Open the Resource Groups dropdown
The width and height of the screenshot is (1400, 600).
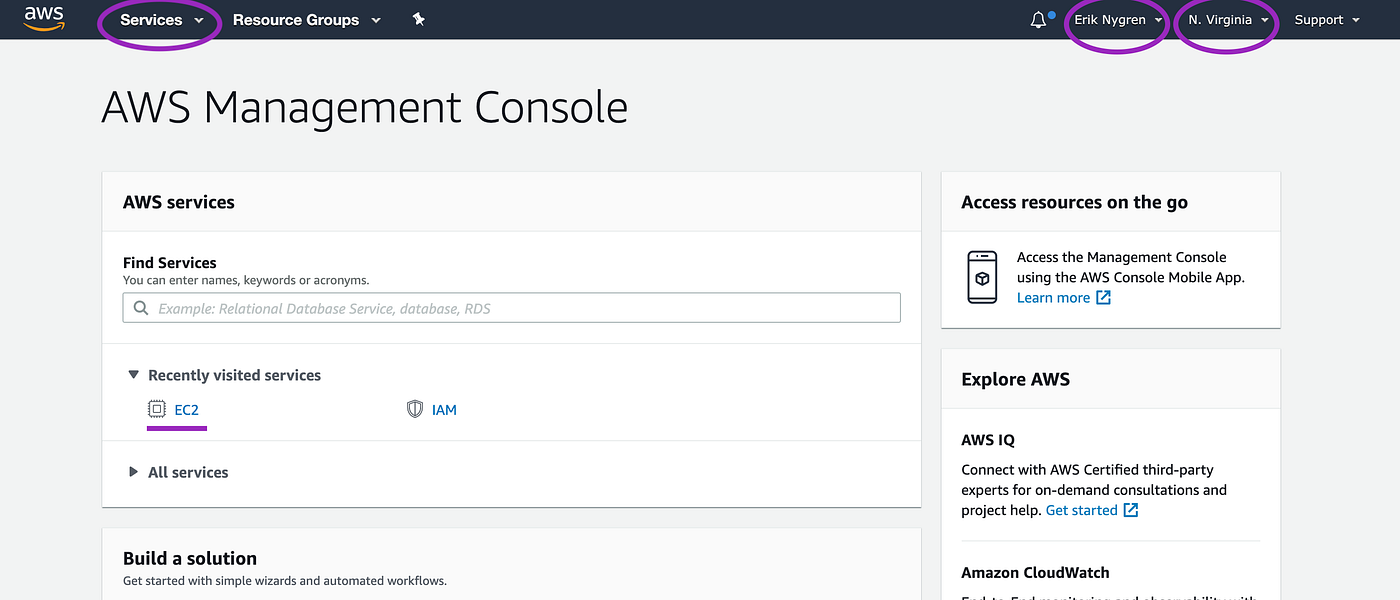tap(306, 20)
